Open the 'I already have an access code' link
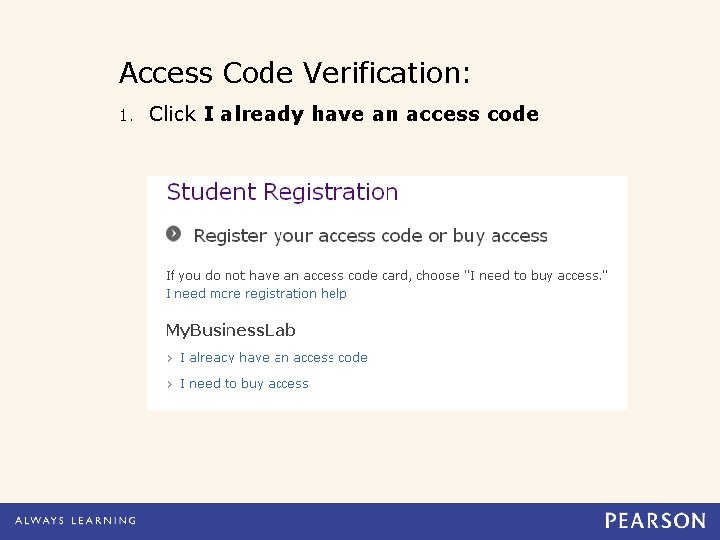 click(273, 357)
